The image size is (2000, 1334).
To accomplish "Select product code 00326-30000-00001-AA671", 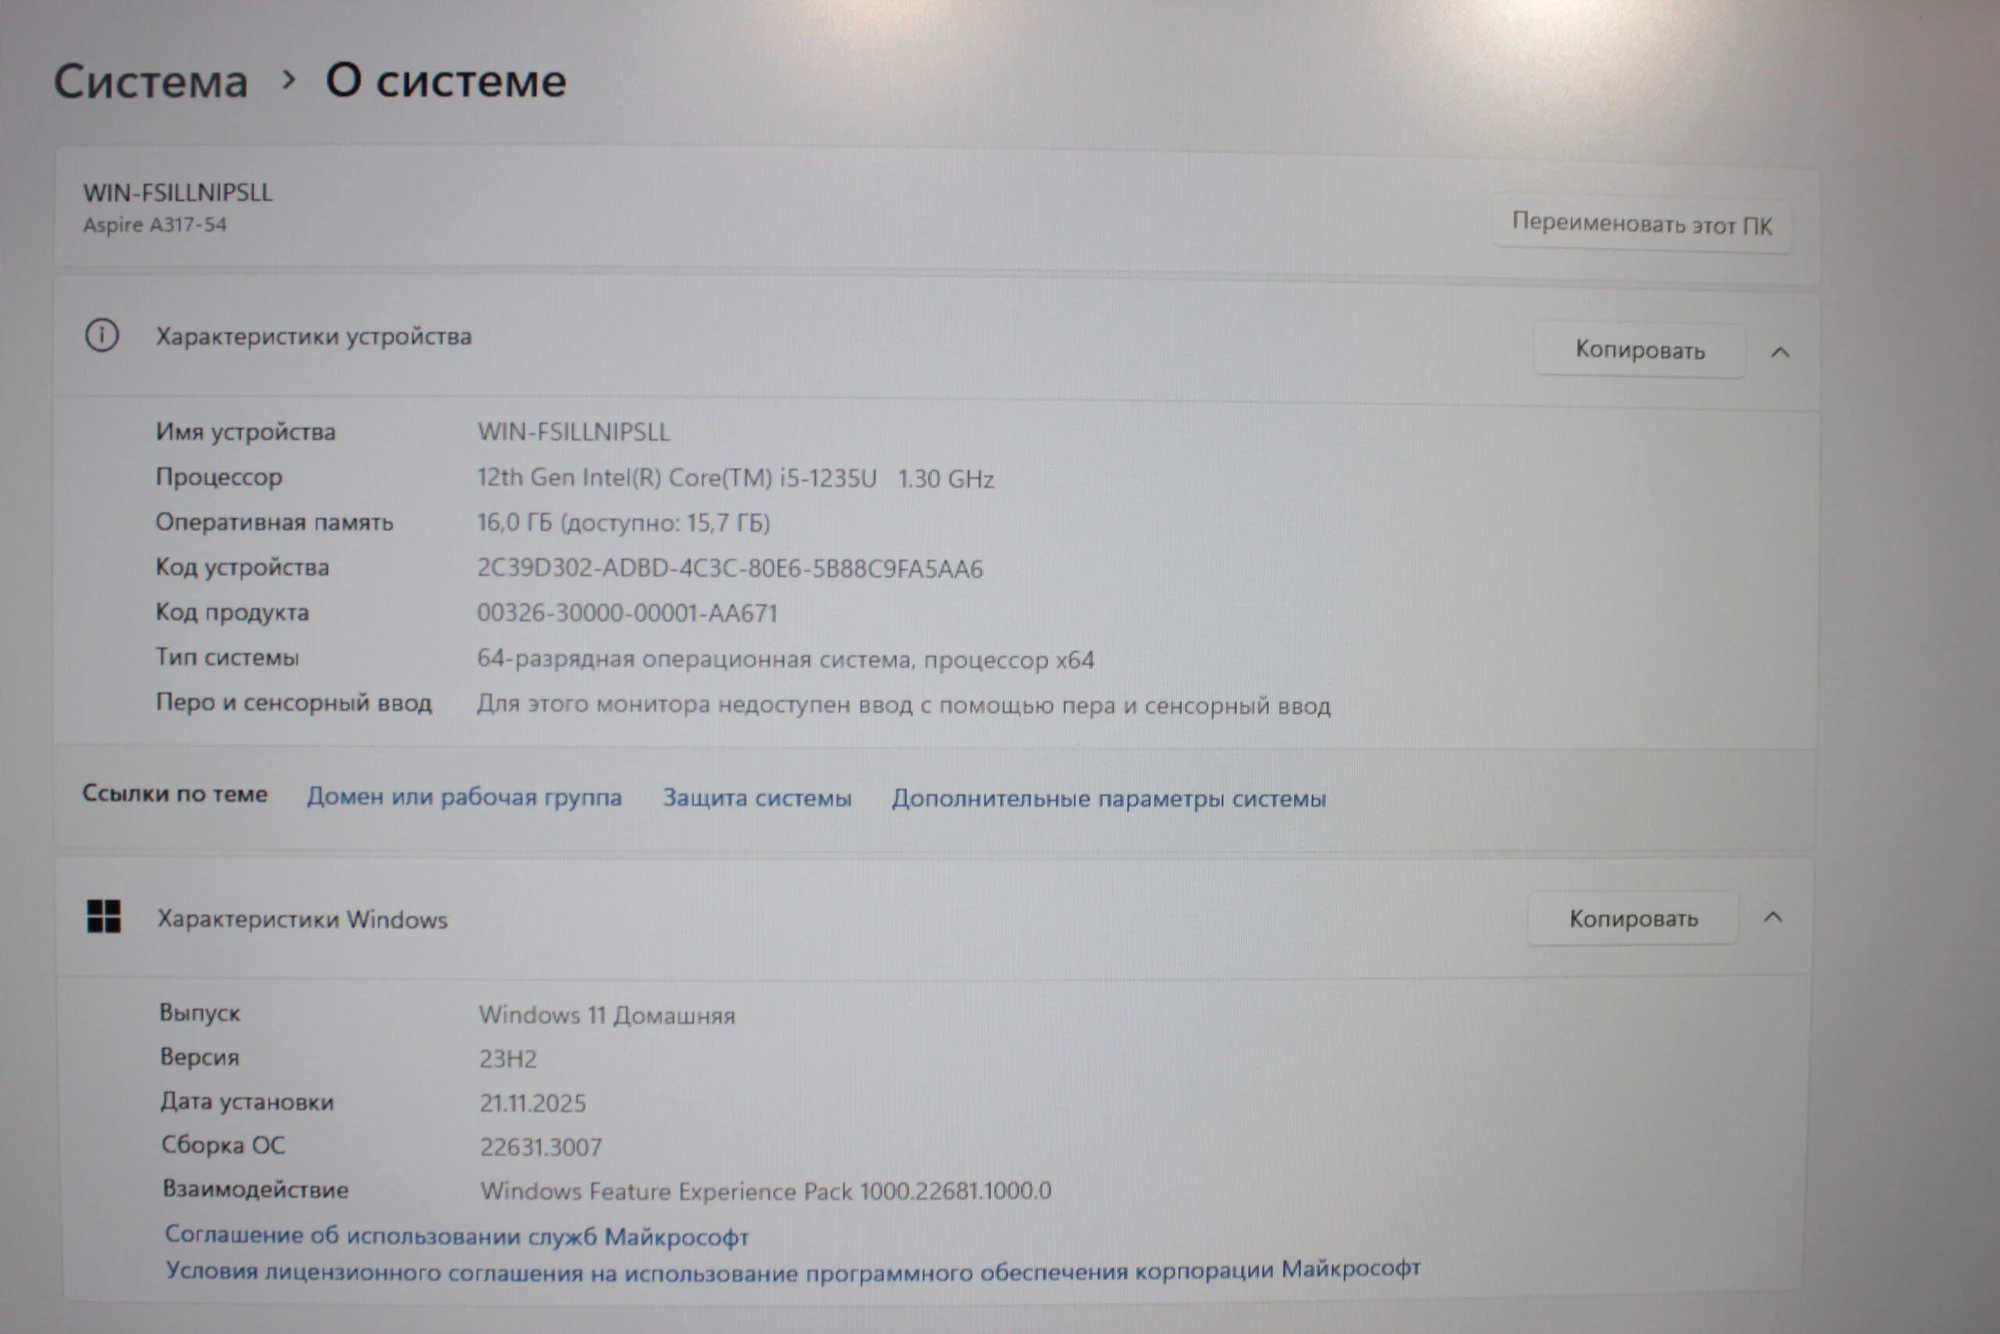I will [x=627, y=613].
